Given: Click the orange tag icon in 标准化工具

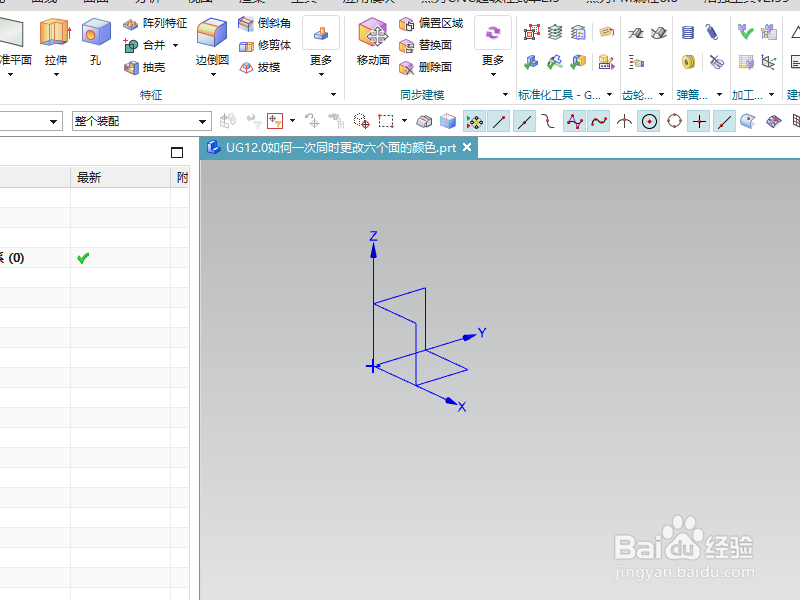Looking at the screenshot, I should tap(606, 32).
